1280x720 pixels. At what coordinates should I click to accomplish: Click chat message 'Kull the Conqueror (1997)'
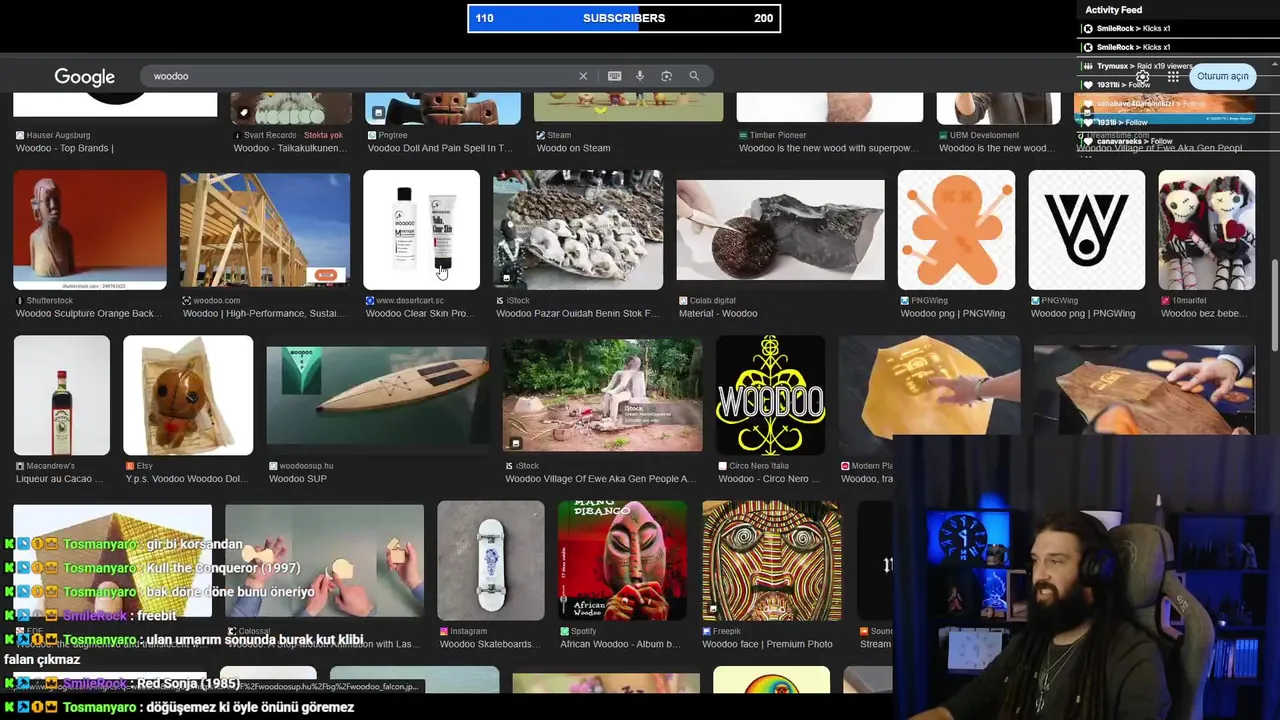click(x=223, y=568)
